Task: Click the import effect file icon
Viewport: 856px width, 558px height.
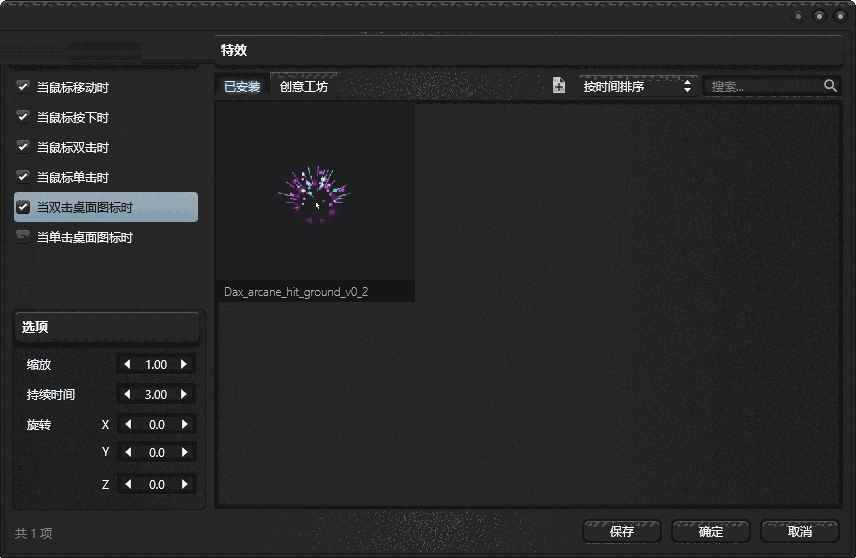Action: coord(558,85)
